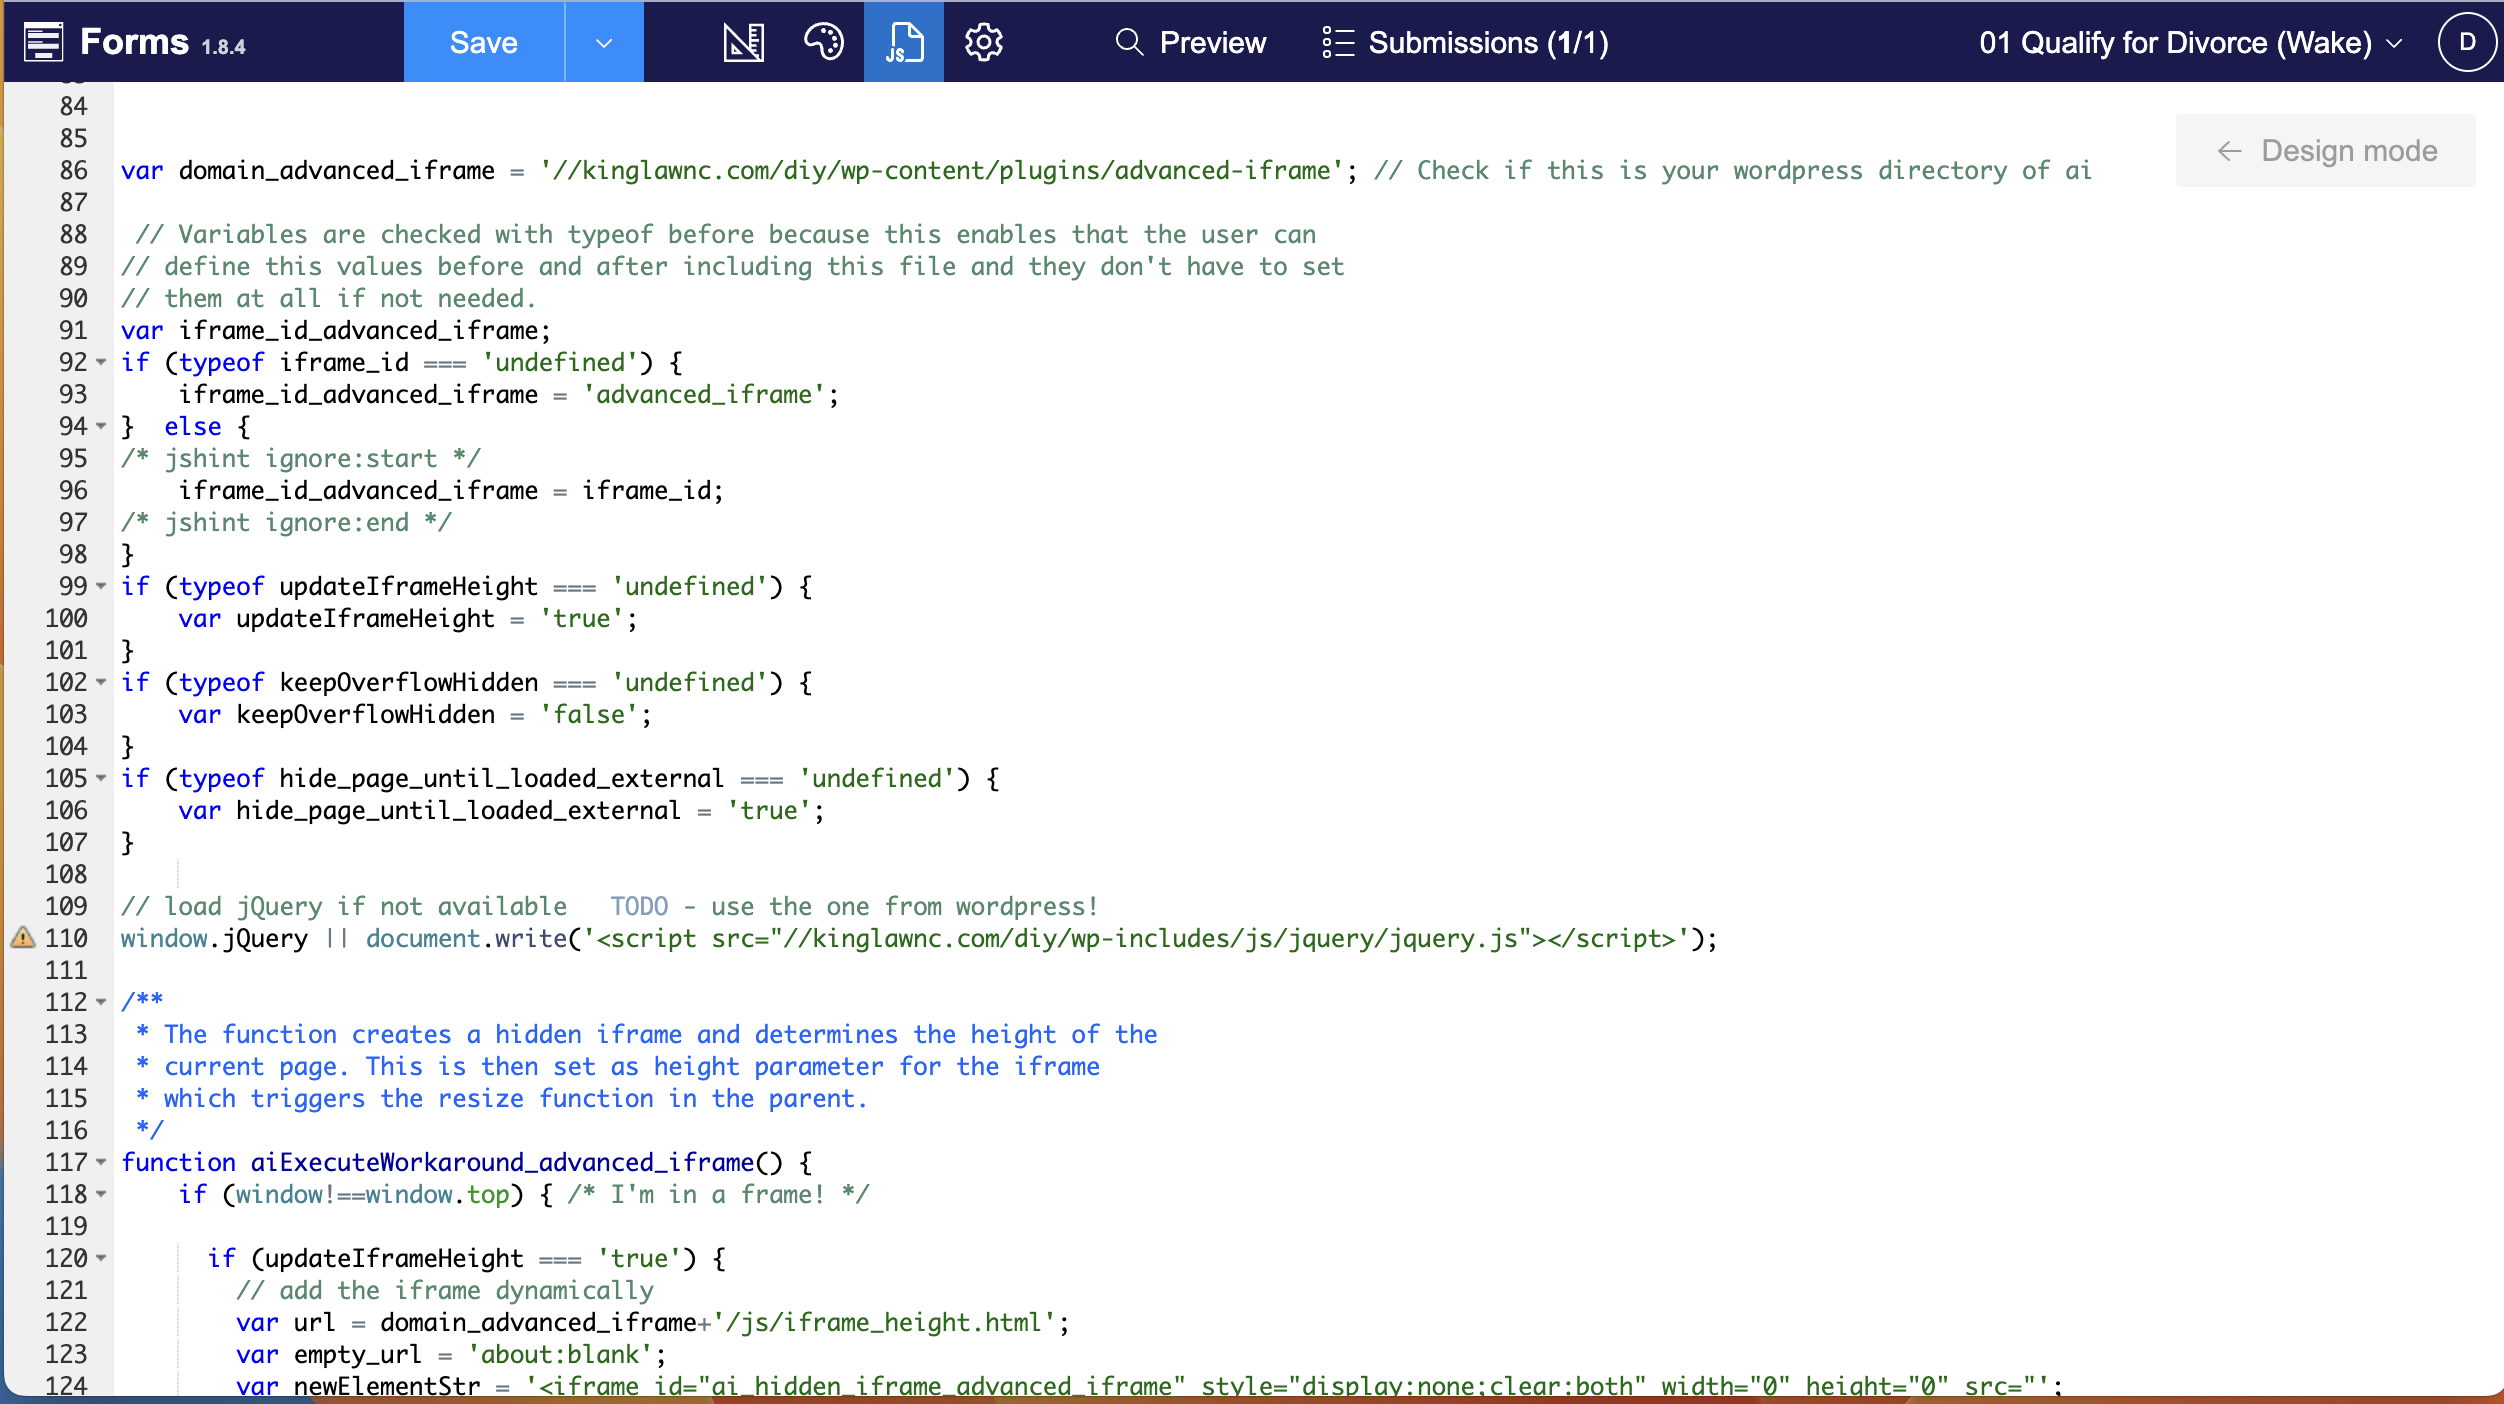Click updateIframeHeight on line 100

[365, 618]
